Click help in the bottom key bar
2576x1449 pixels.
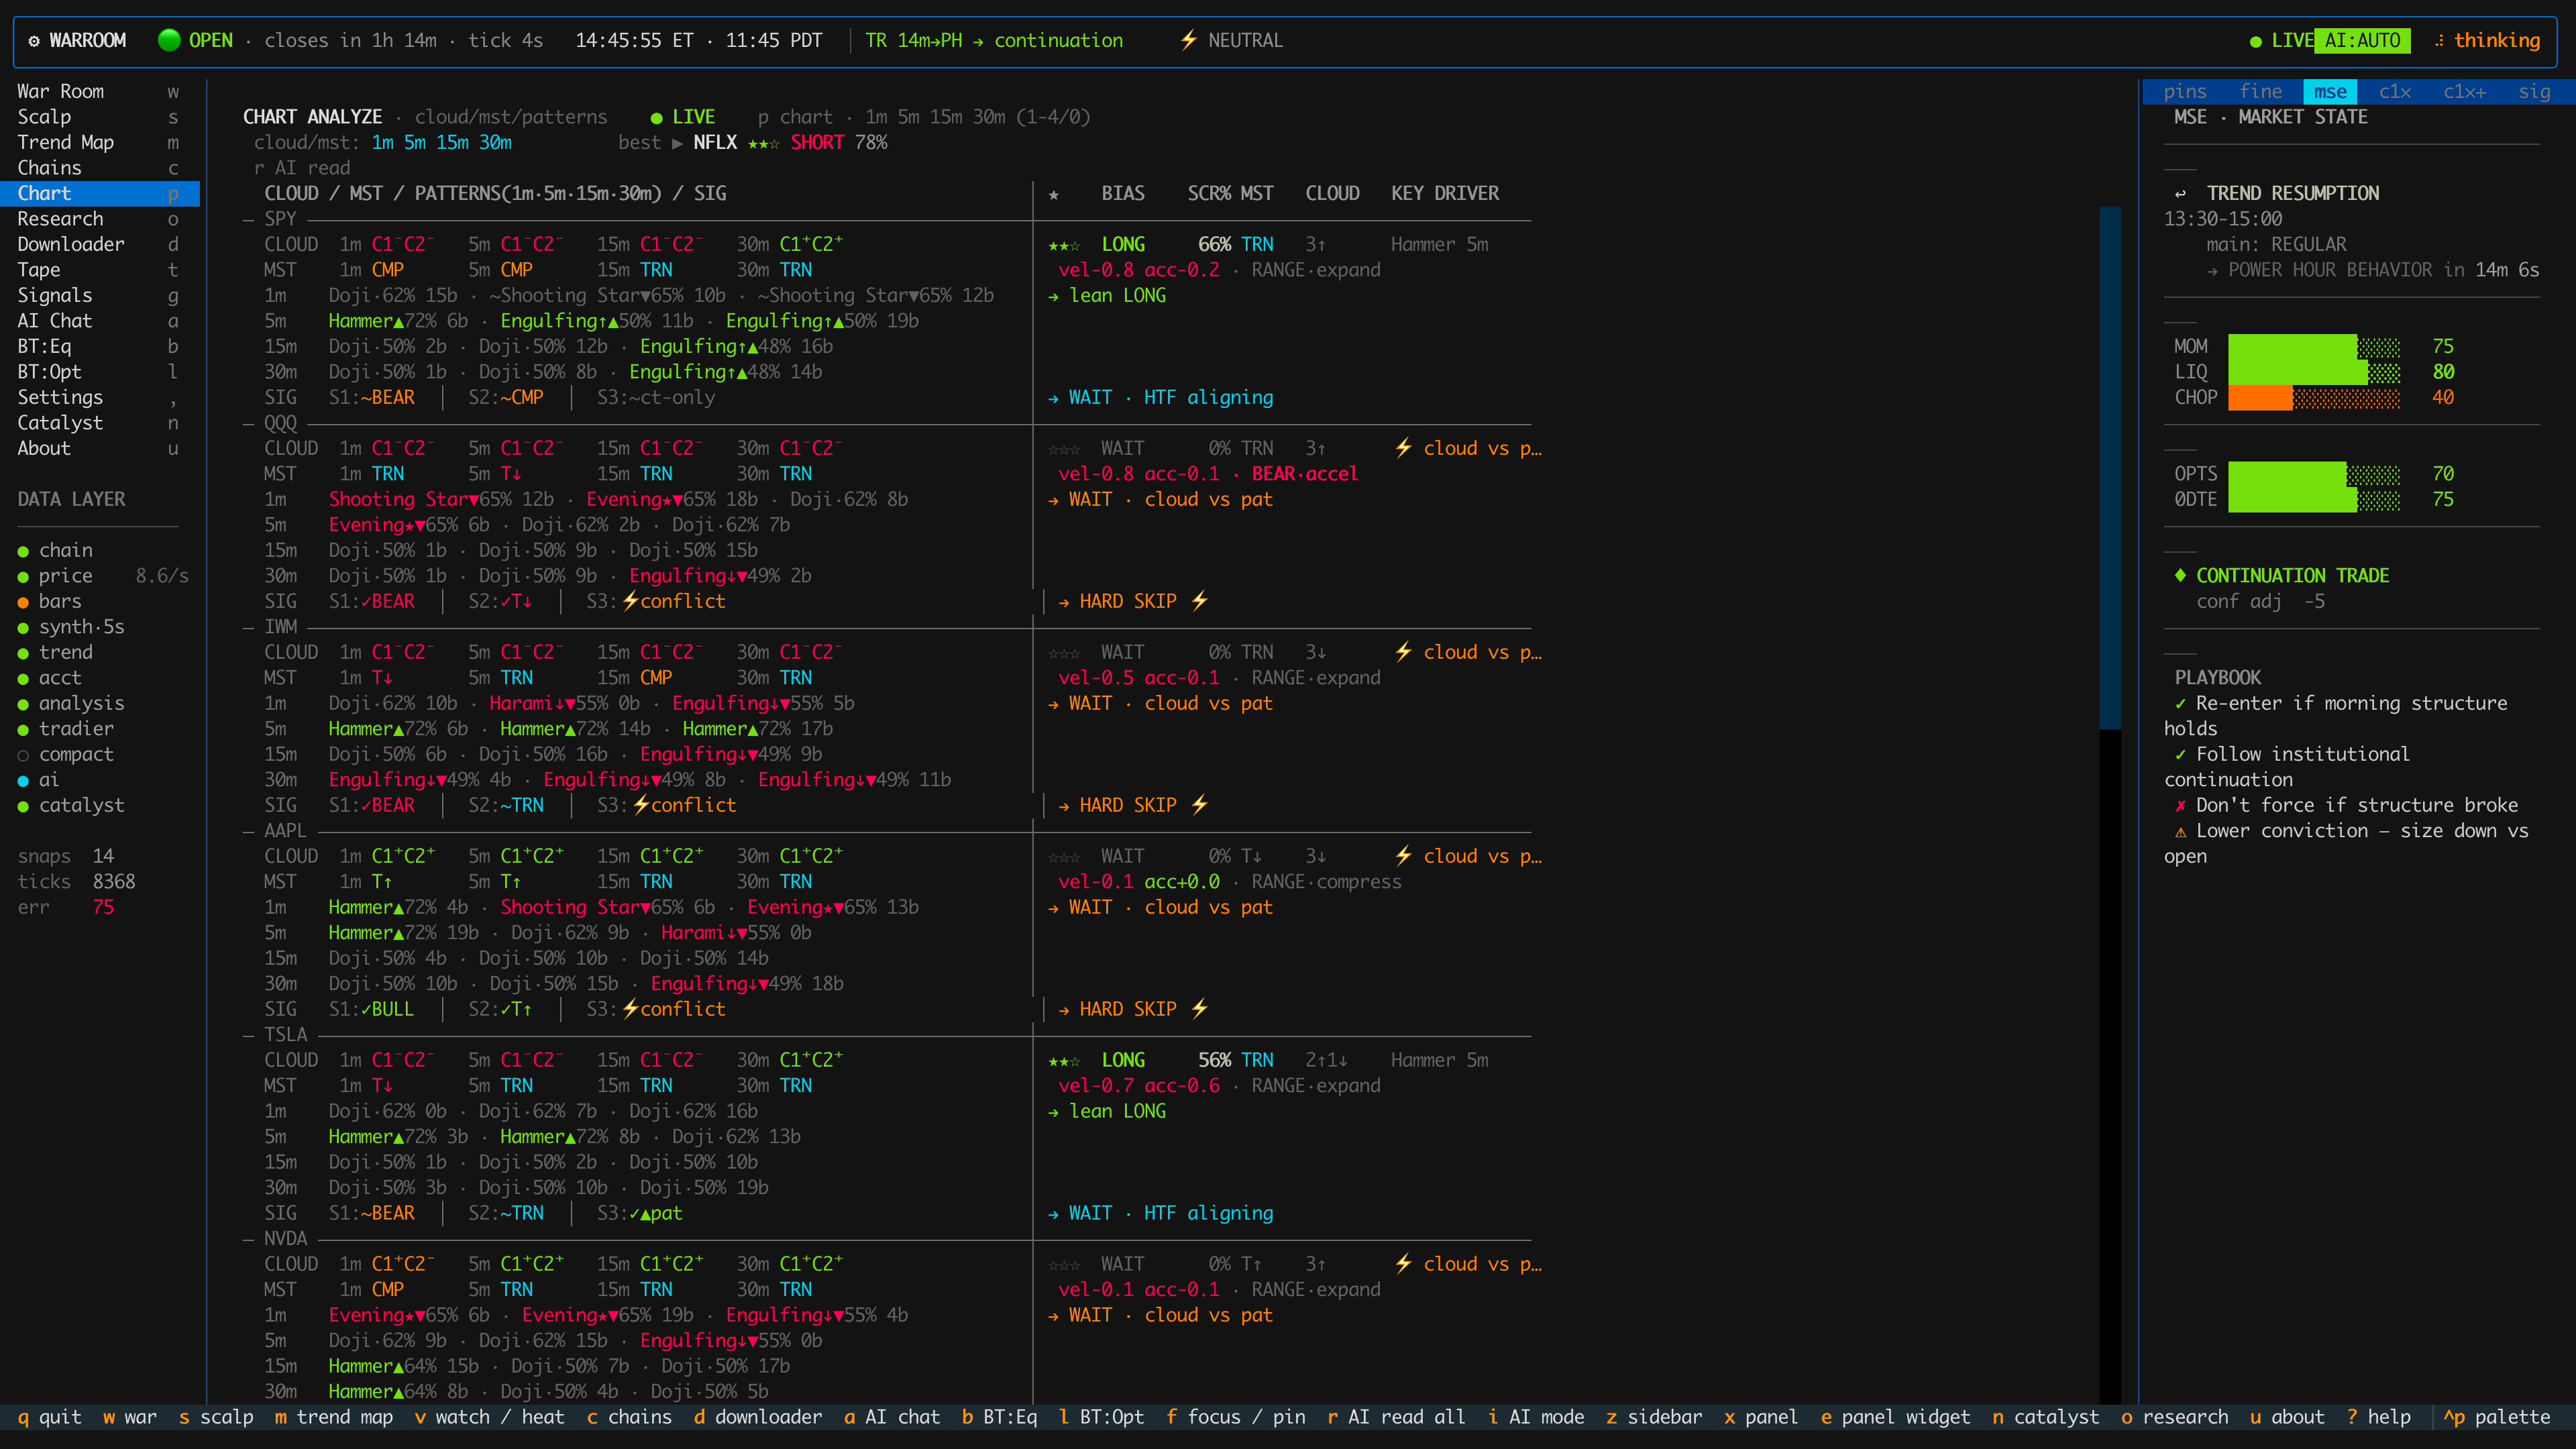(x=2379, y=1418)
